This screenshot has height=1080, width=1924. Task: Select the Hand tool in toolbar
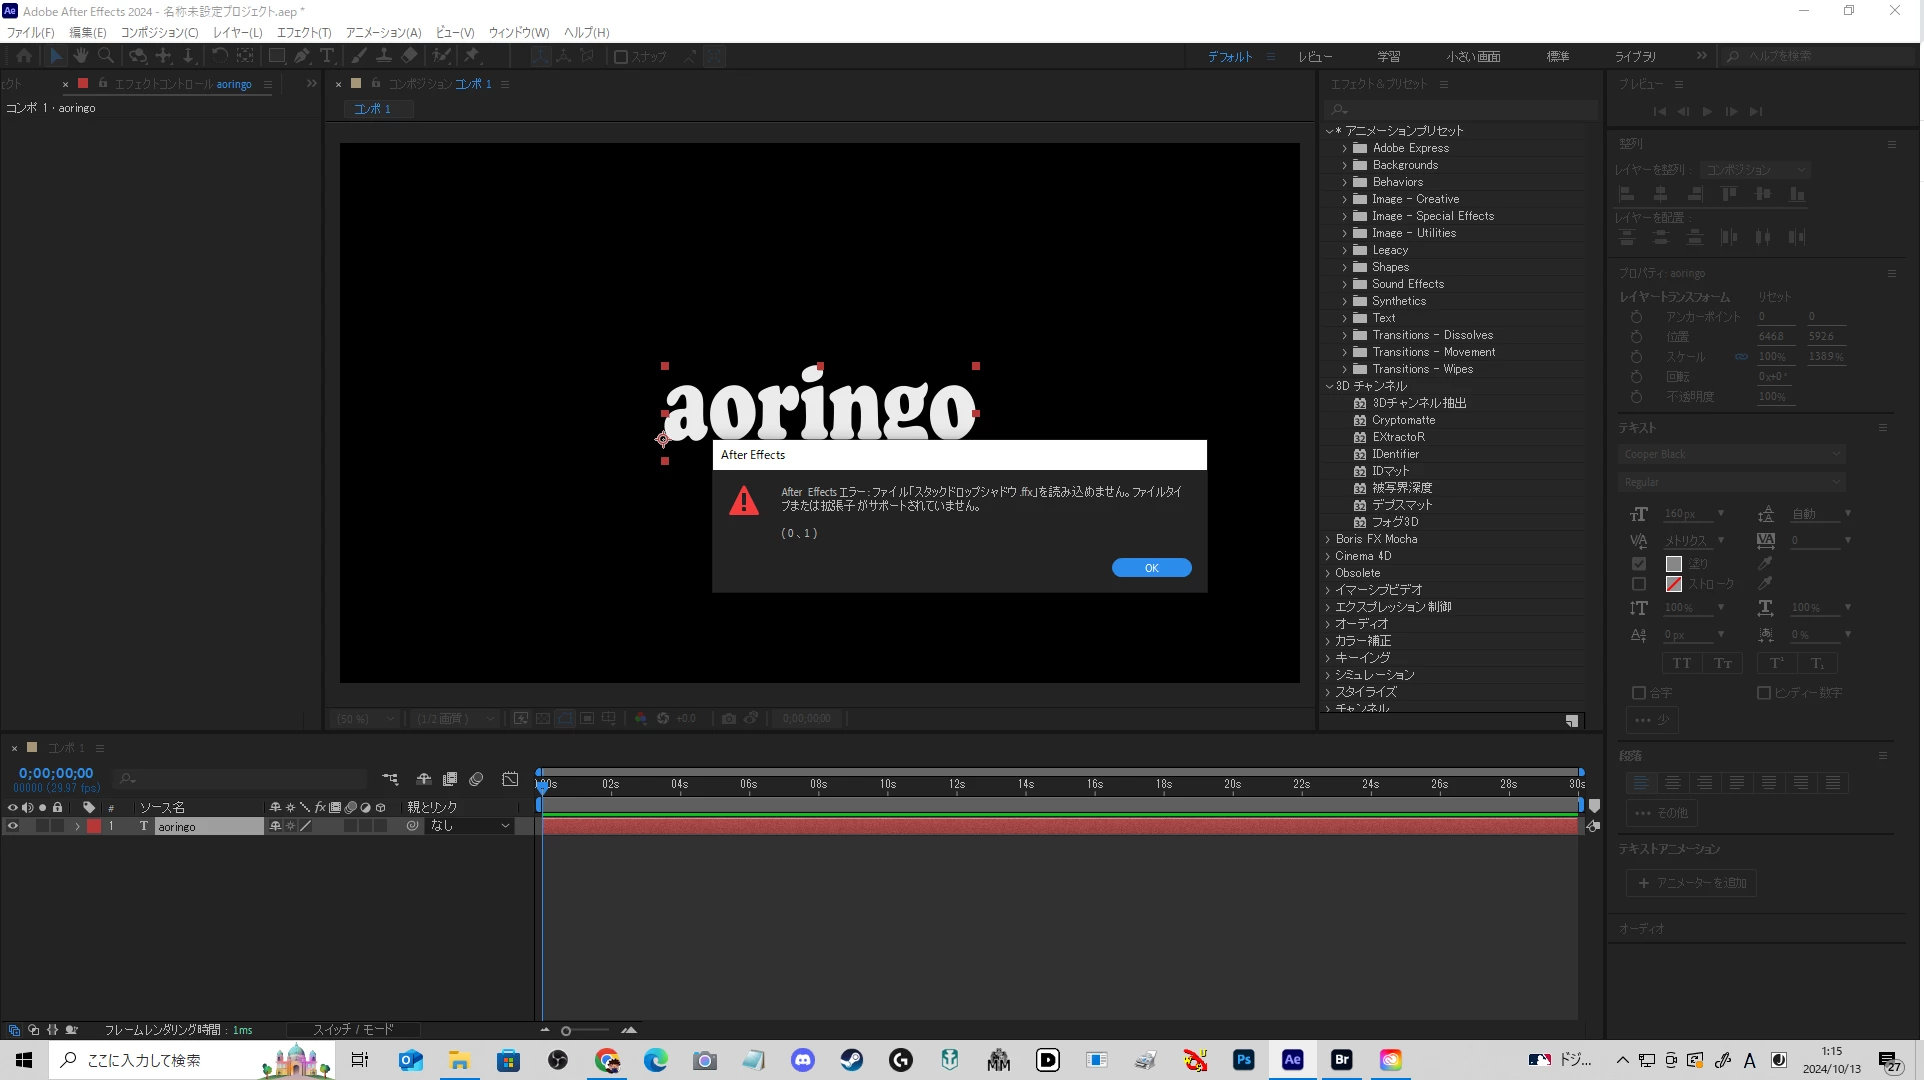[x=81, y=56]
